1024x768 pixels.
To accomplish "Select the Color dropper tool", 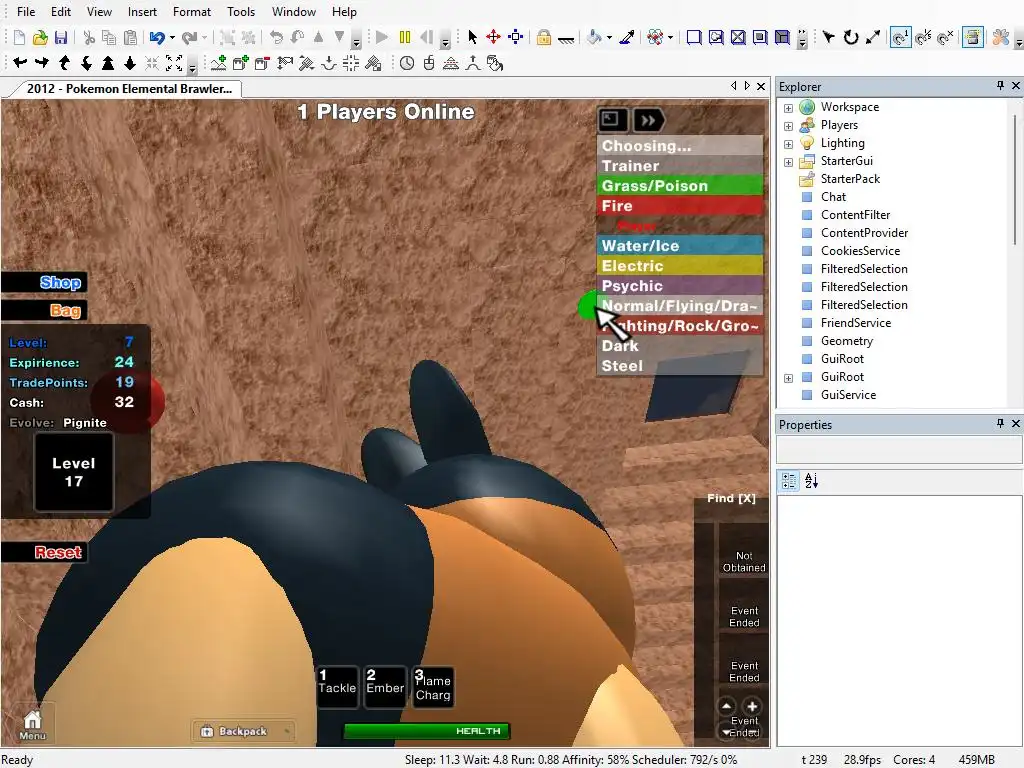I will point(627,37).
